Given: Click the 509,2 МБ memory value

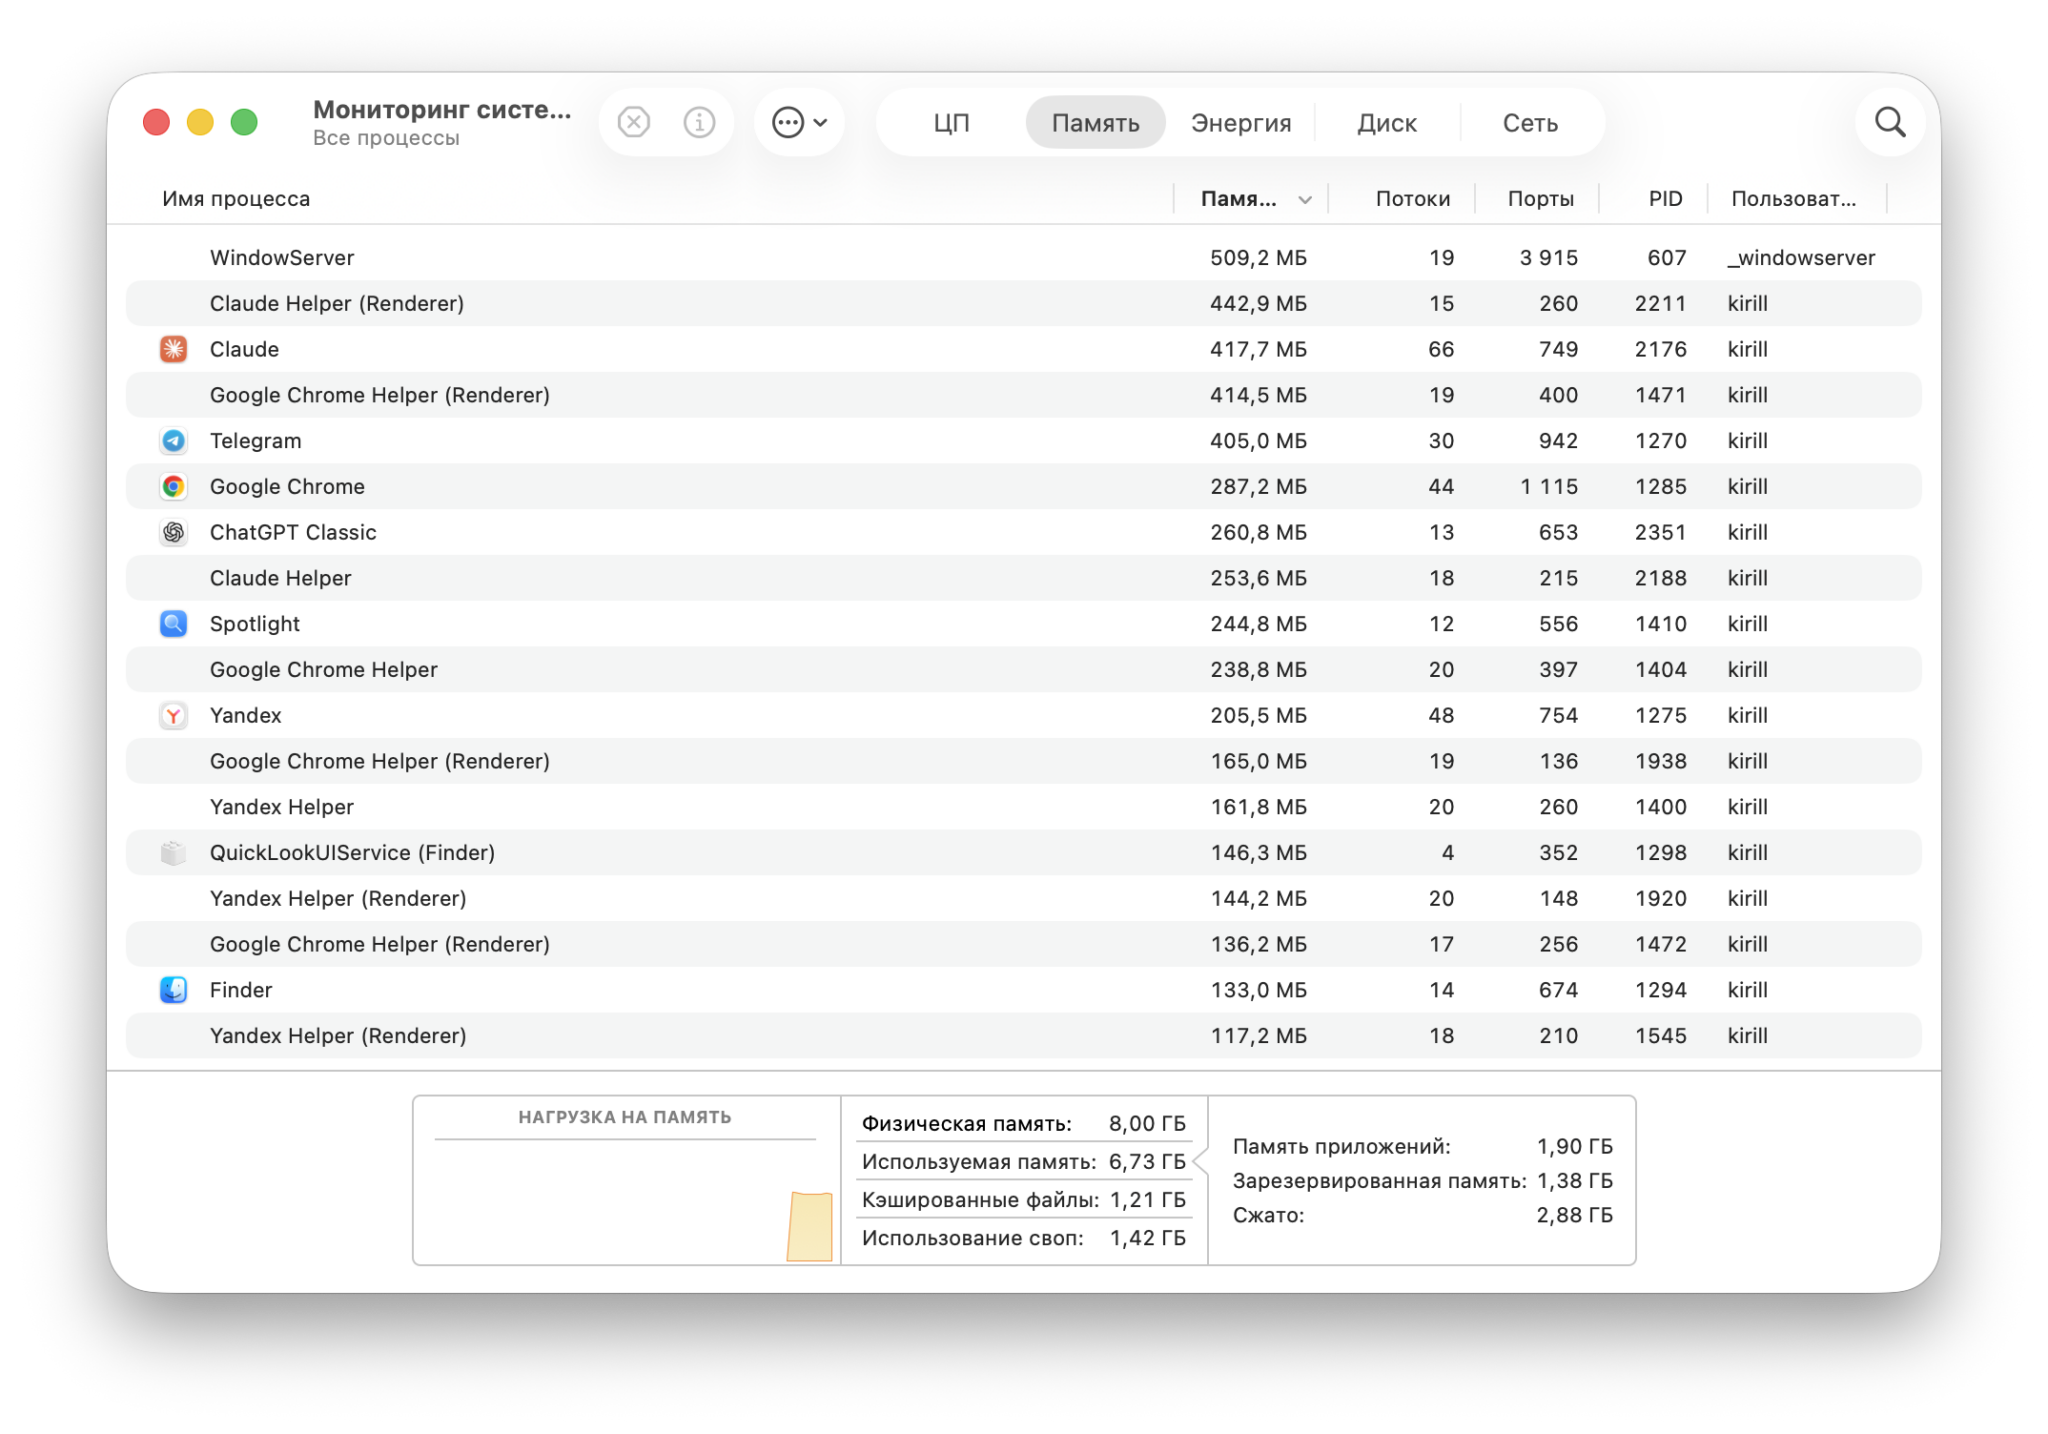Looking at the screenshot, I should click(x=1258, y=258).
